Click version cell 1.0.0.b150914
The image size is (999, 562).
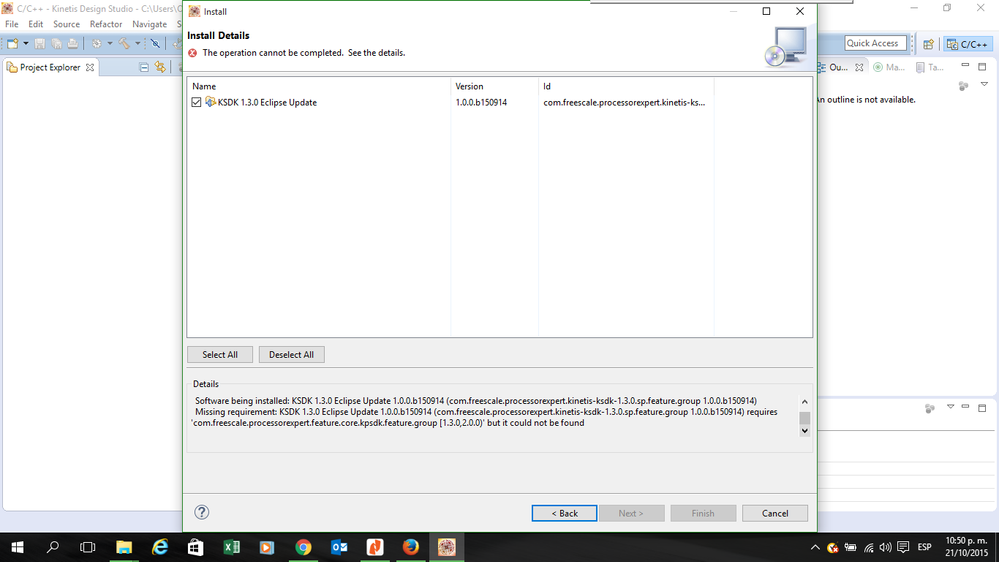click(x=481, y=102)
